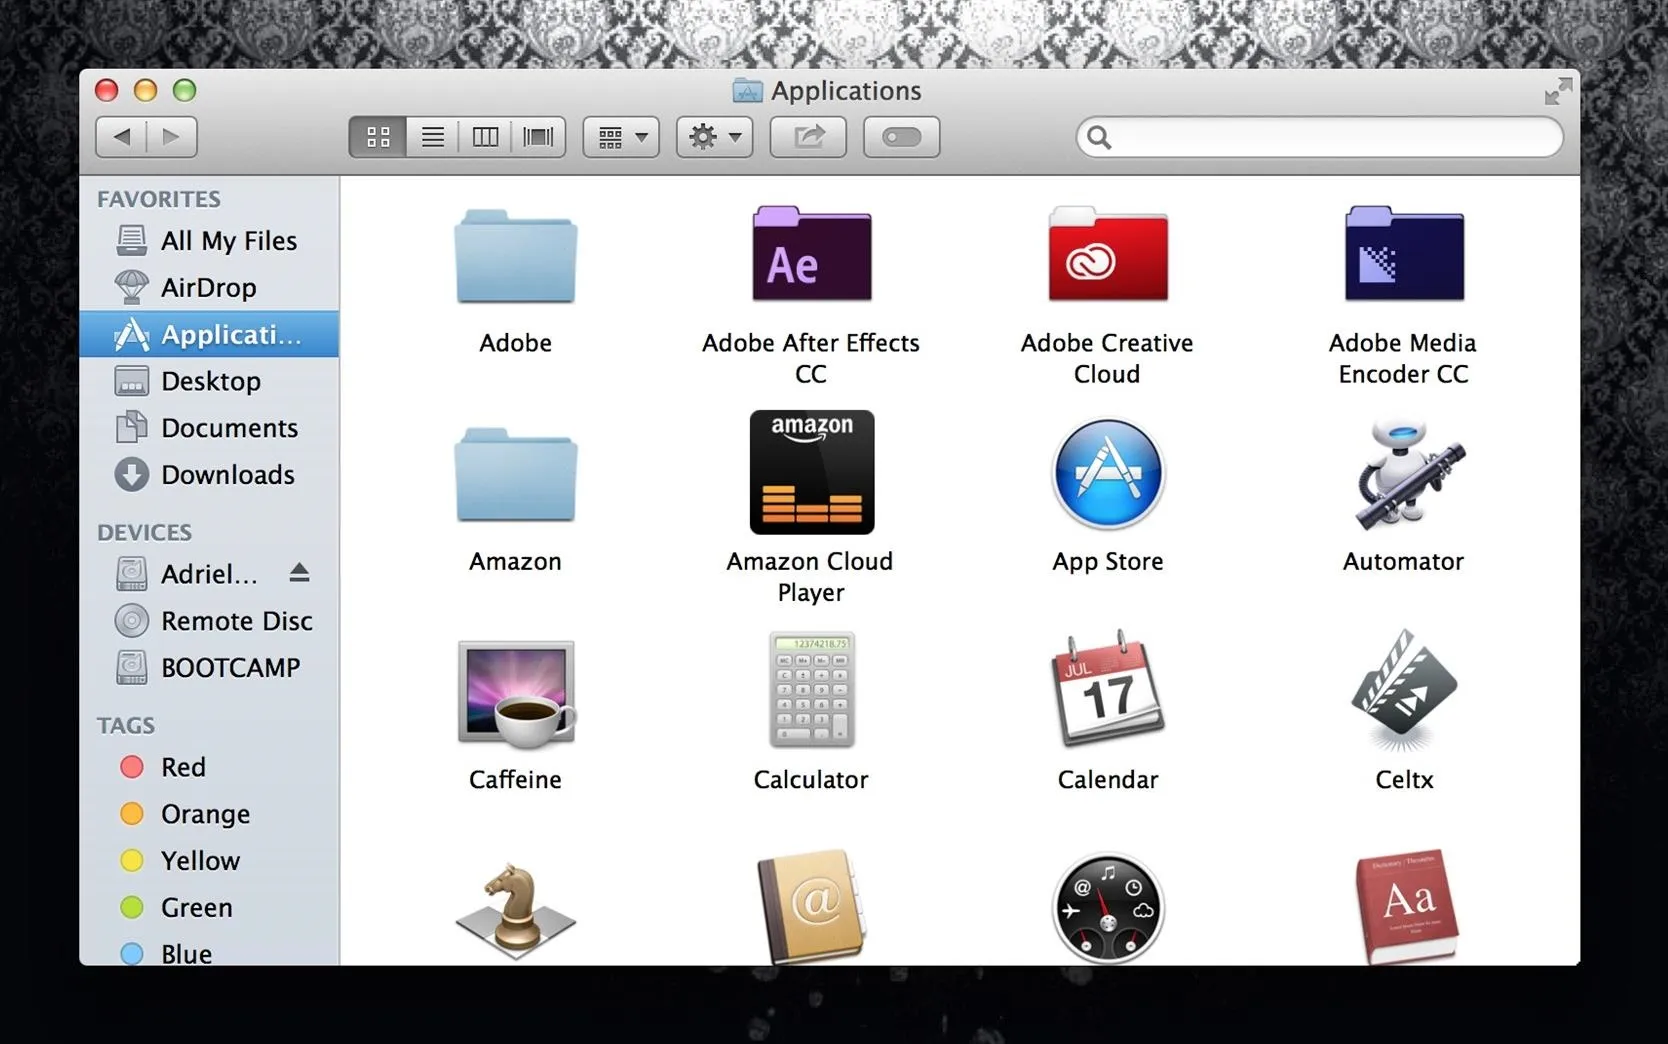The width and height of the screenshot is (1668, 1044).
Task: Click the Applications title folder icon
Action: (x=747, y=91)
